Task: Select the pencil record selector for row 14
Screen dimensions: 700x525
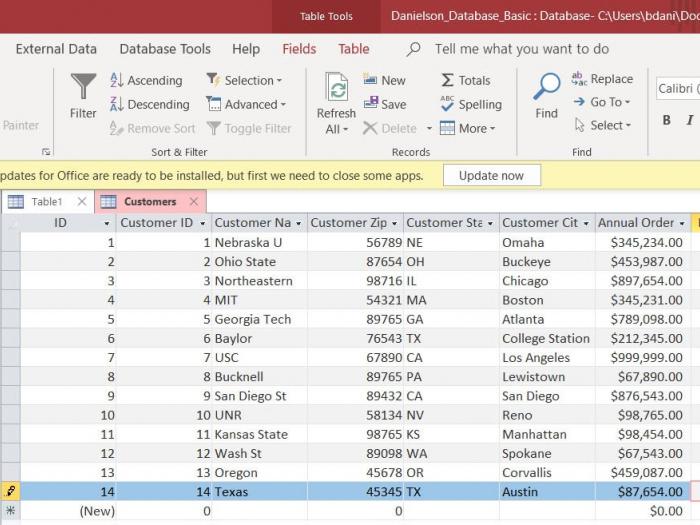Action: pyautogui.click(x=10, y=492)
